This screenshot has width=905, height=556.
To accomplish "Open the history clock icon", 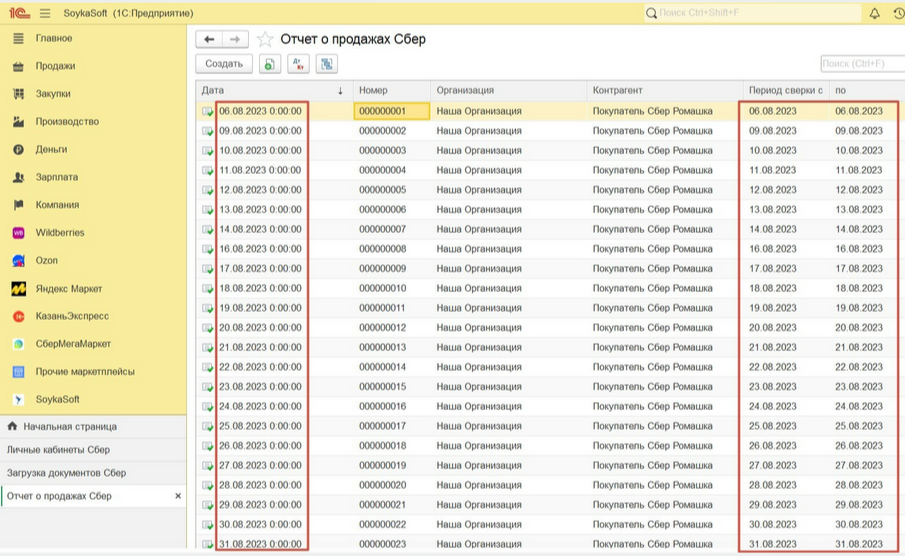I will point(898,13).
